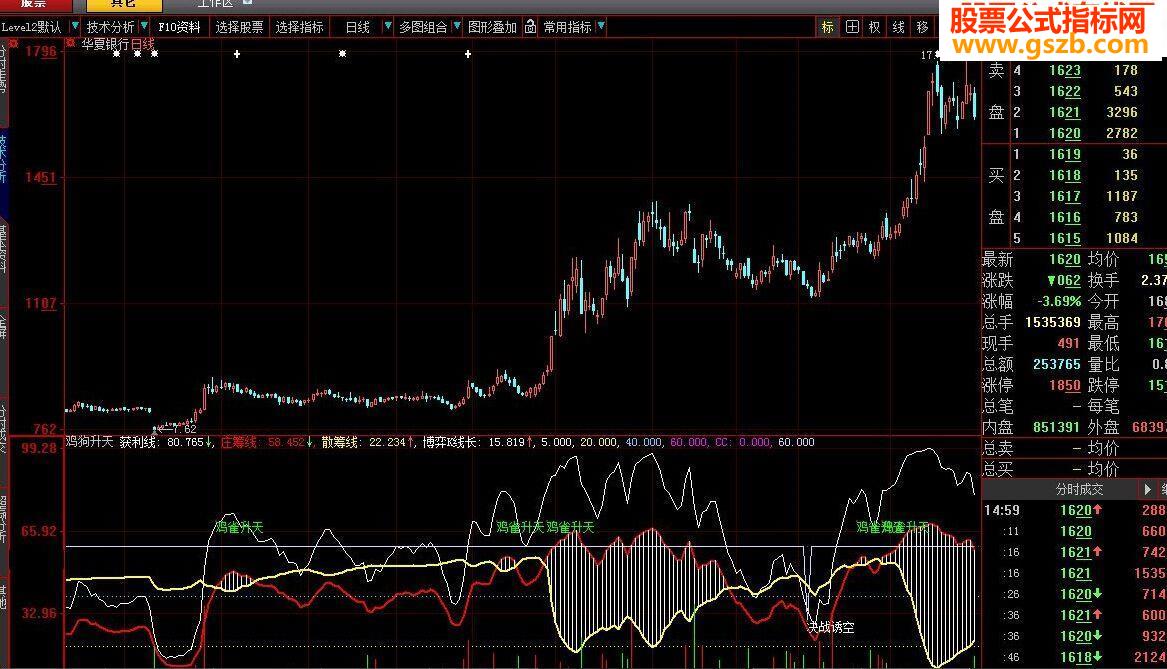Open F10资料 company info

[179, 27]
